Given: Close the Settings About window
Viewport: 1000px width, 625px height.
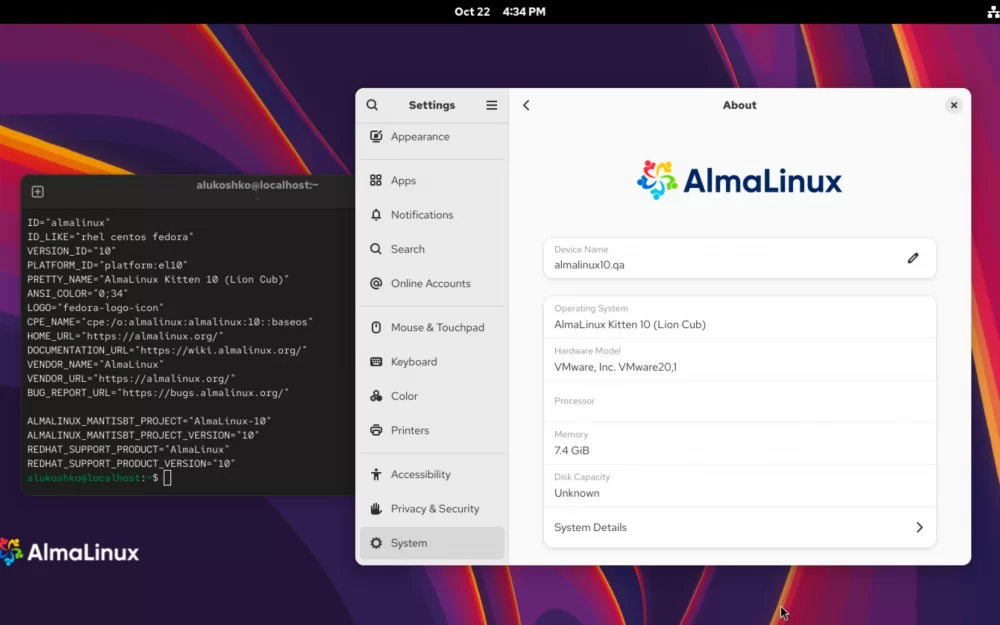Looking at the screenshot, I should (953, 105).
